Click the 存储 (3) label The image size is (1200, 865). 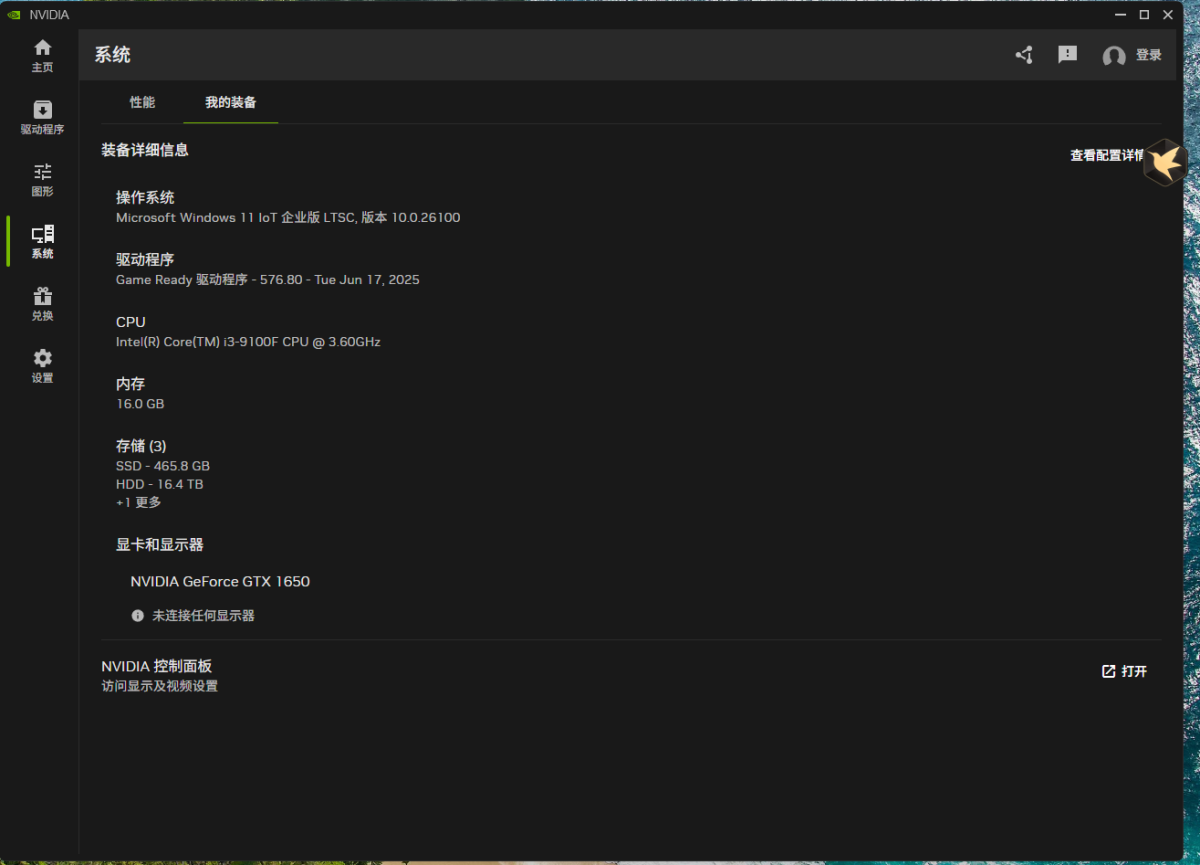[x=141, y=445]
